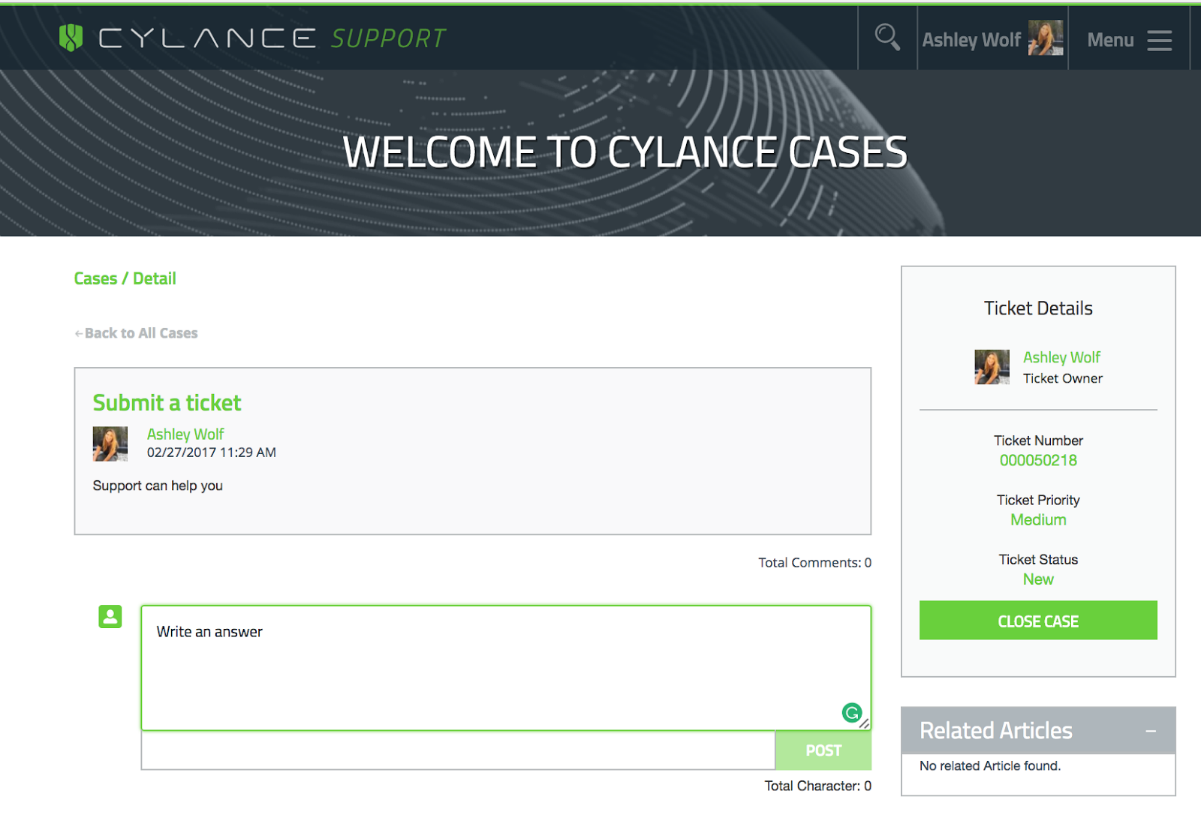Click ticket number 000050218

(1038, 461)
